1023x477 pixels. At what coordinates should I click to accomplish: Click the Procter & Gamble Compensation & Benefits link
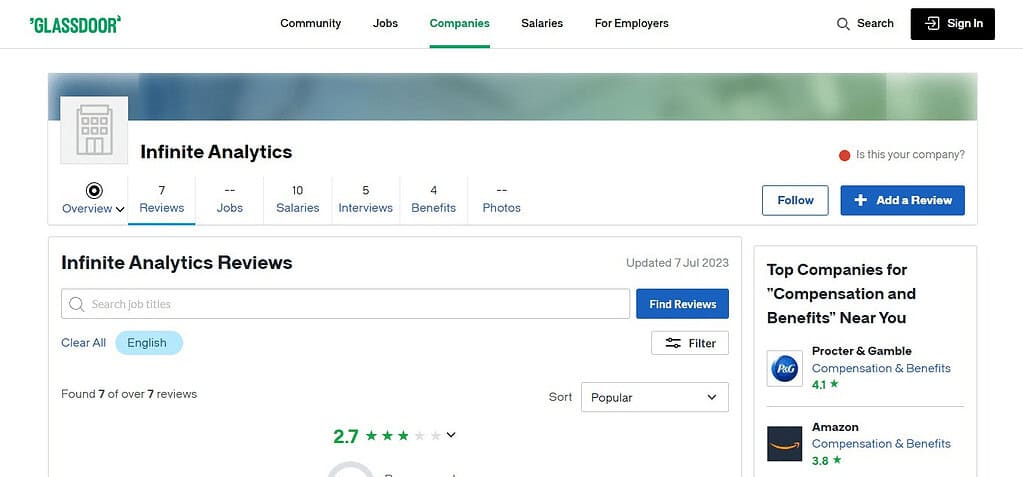pos(881,369)
